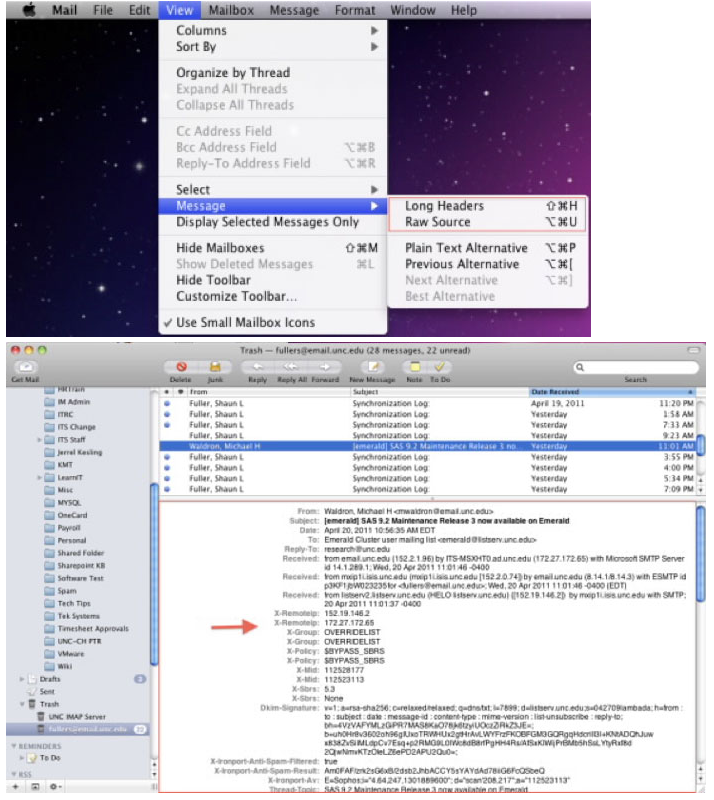
Task: Expand the ITS Staff folder
Action: [39, 440]
